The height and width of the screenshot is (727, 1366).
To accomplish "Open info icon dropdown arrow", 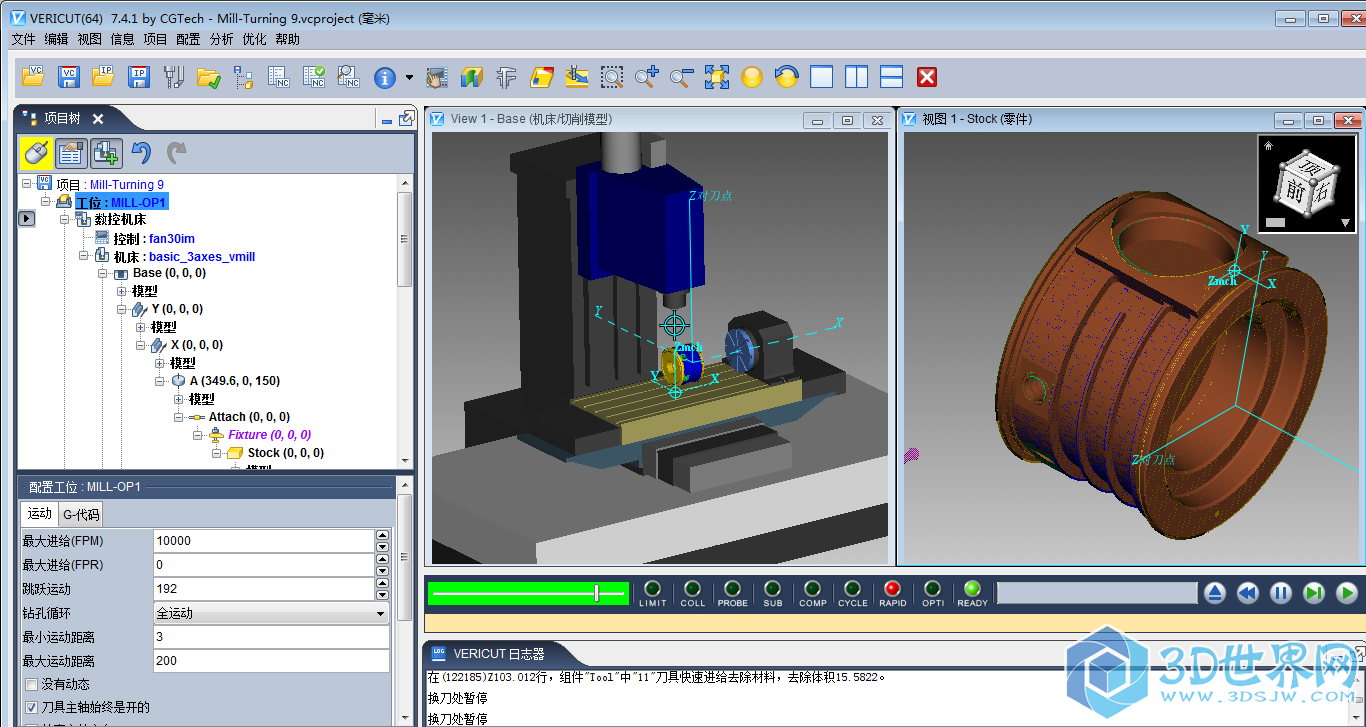I will [x=409, y=77].
